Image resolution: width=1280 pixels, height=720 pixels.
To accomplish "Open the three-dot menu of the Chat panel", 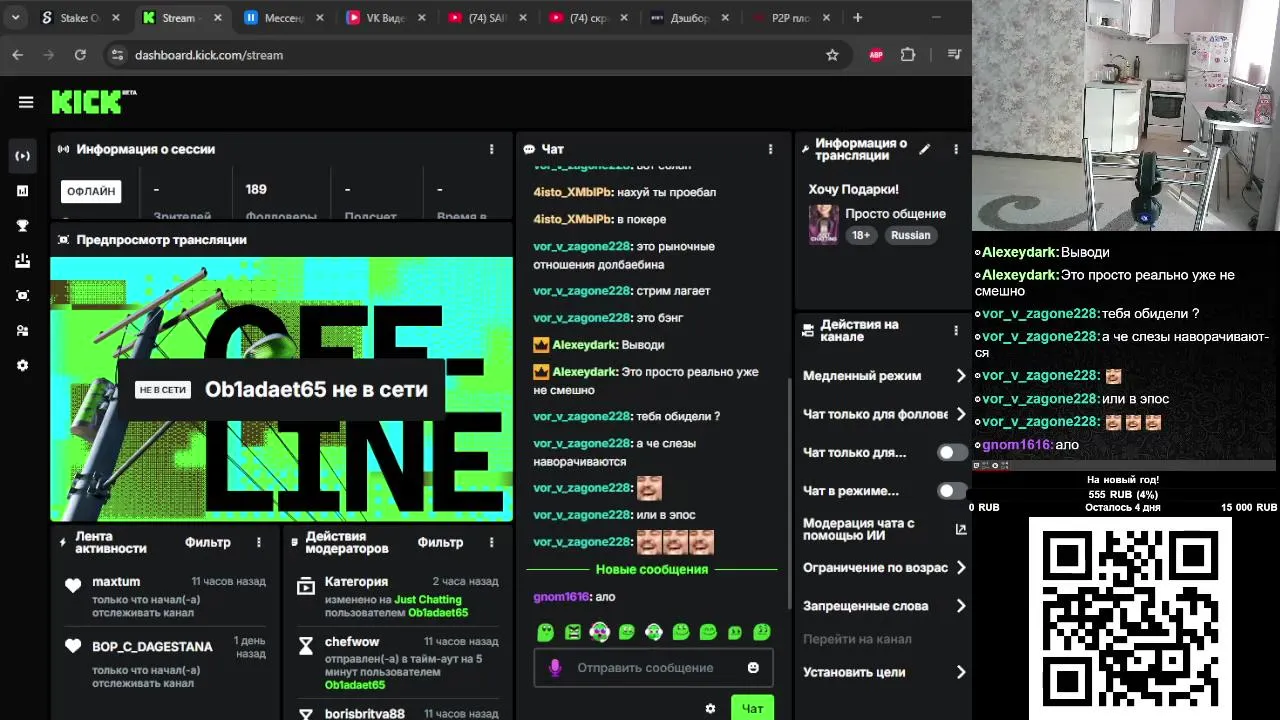I will click(770, 149).
